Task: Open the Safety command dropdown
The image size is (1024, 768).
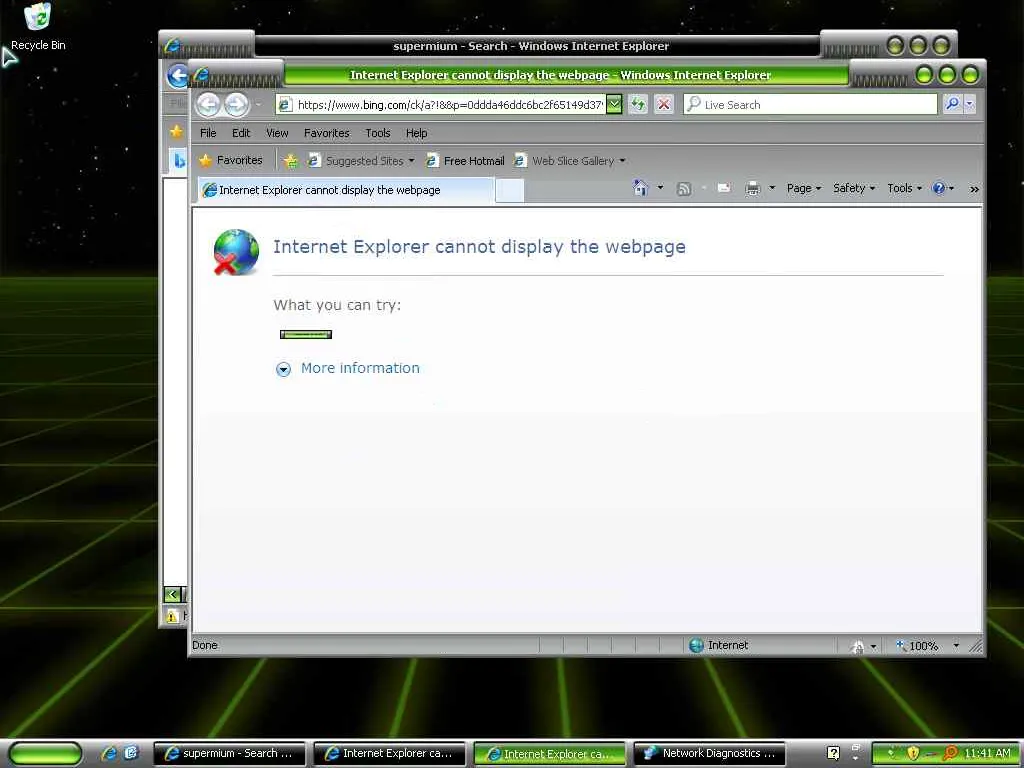Action: tap(854, 188)
